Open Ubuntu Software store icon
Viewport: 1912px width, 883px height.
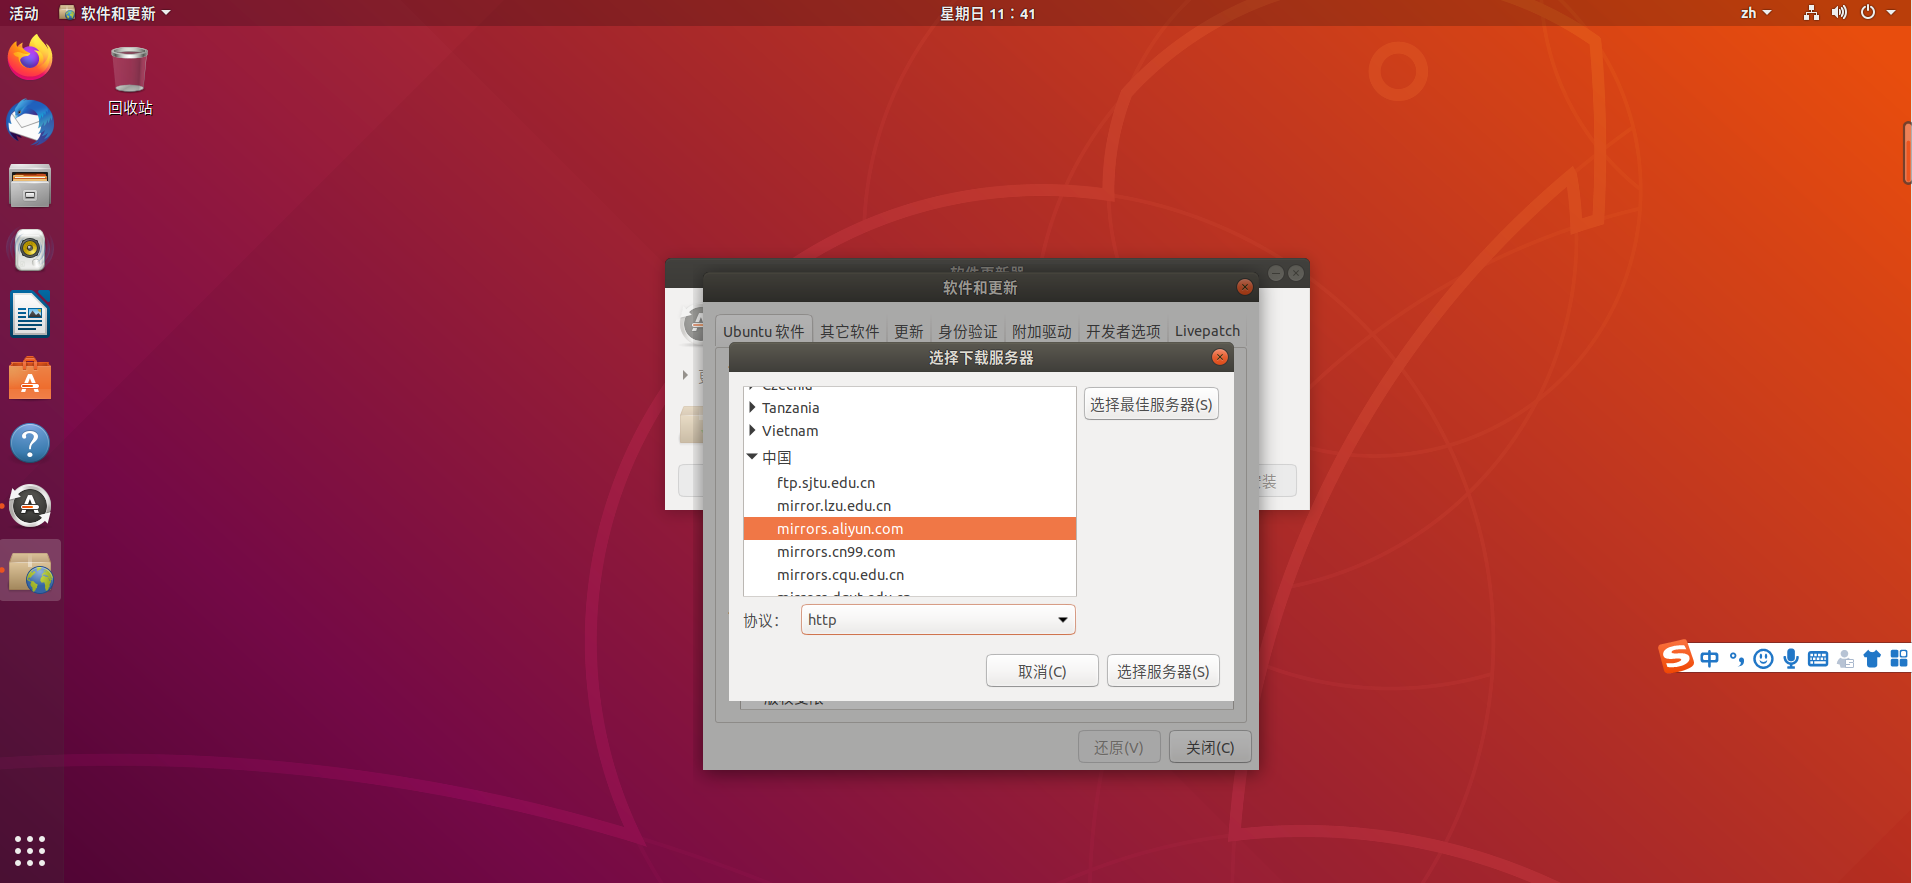click(30, 379)
